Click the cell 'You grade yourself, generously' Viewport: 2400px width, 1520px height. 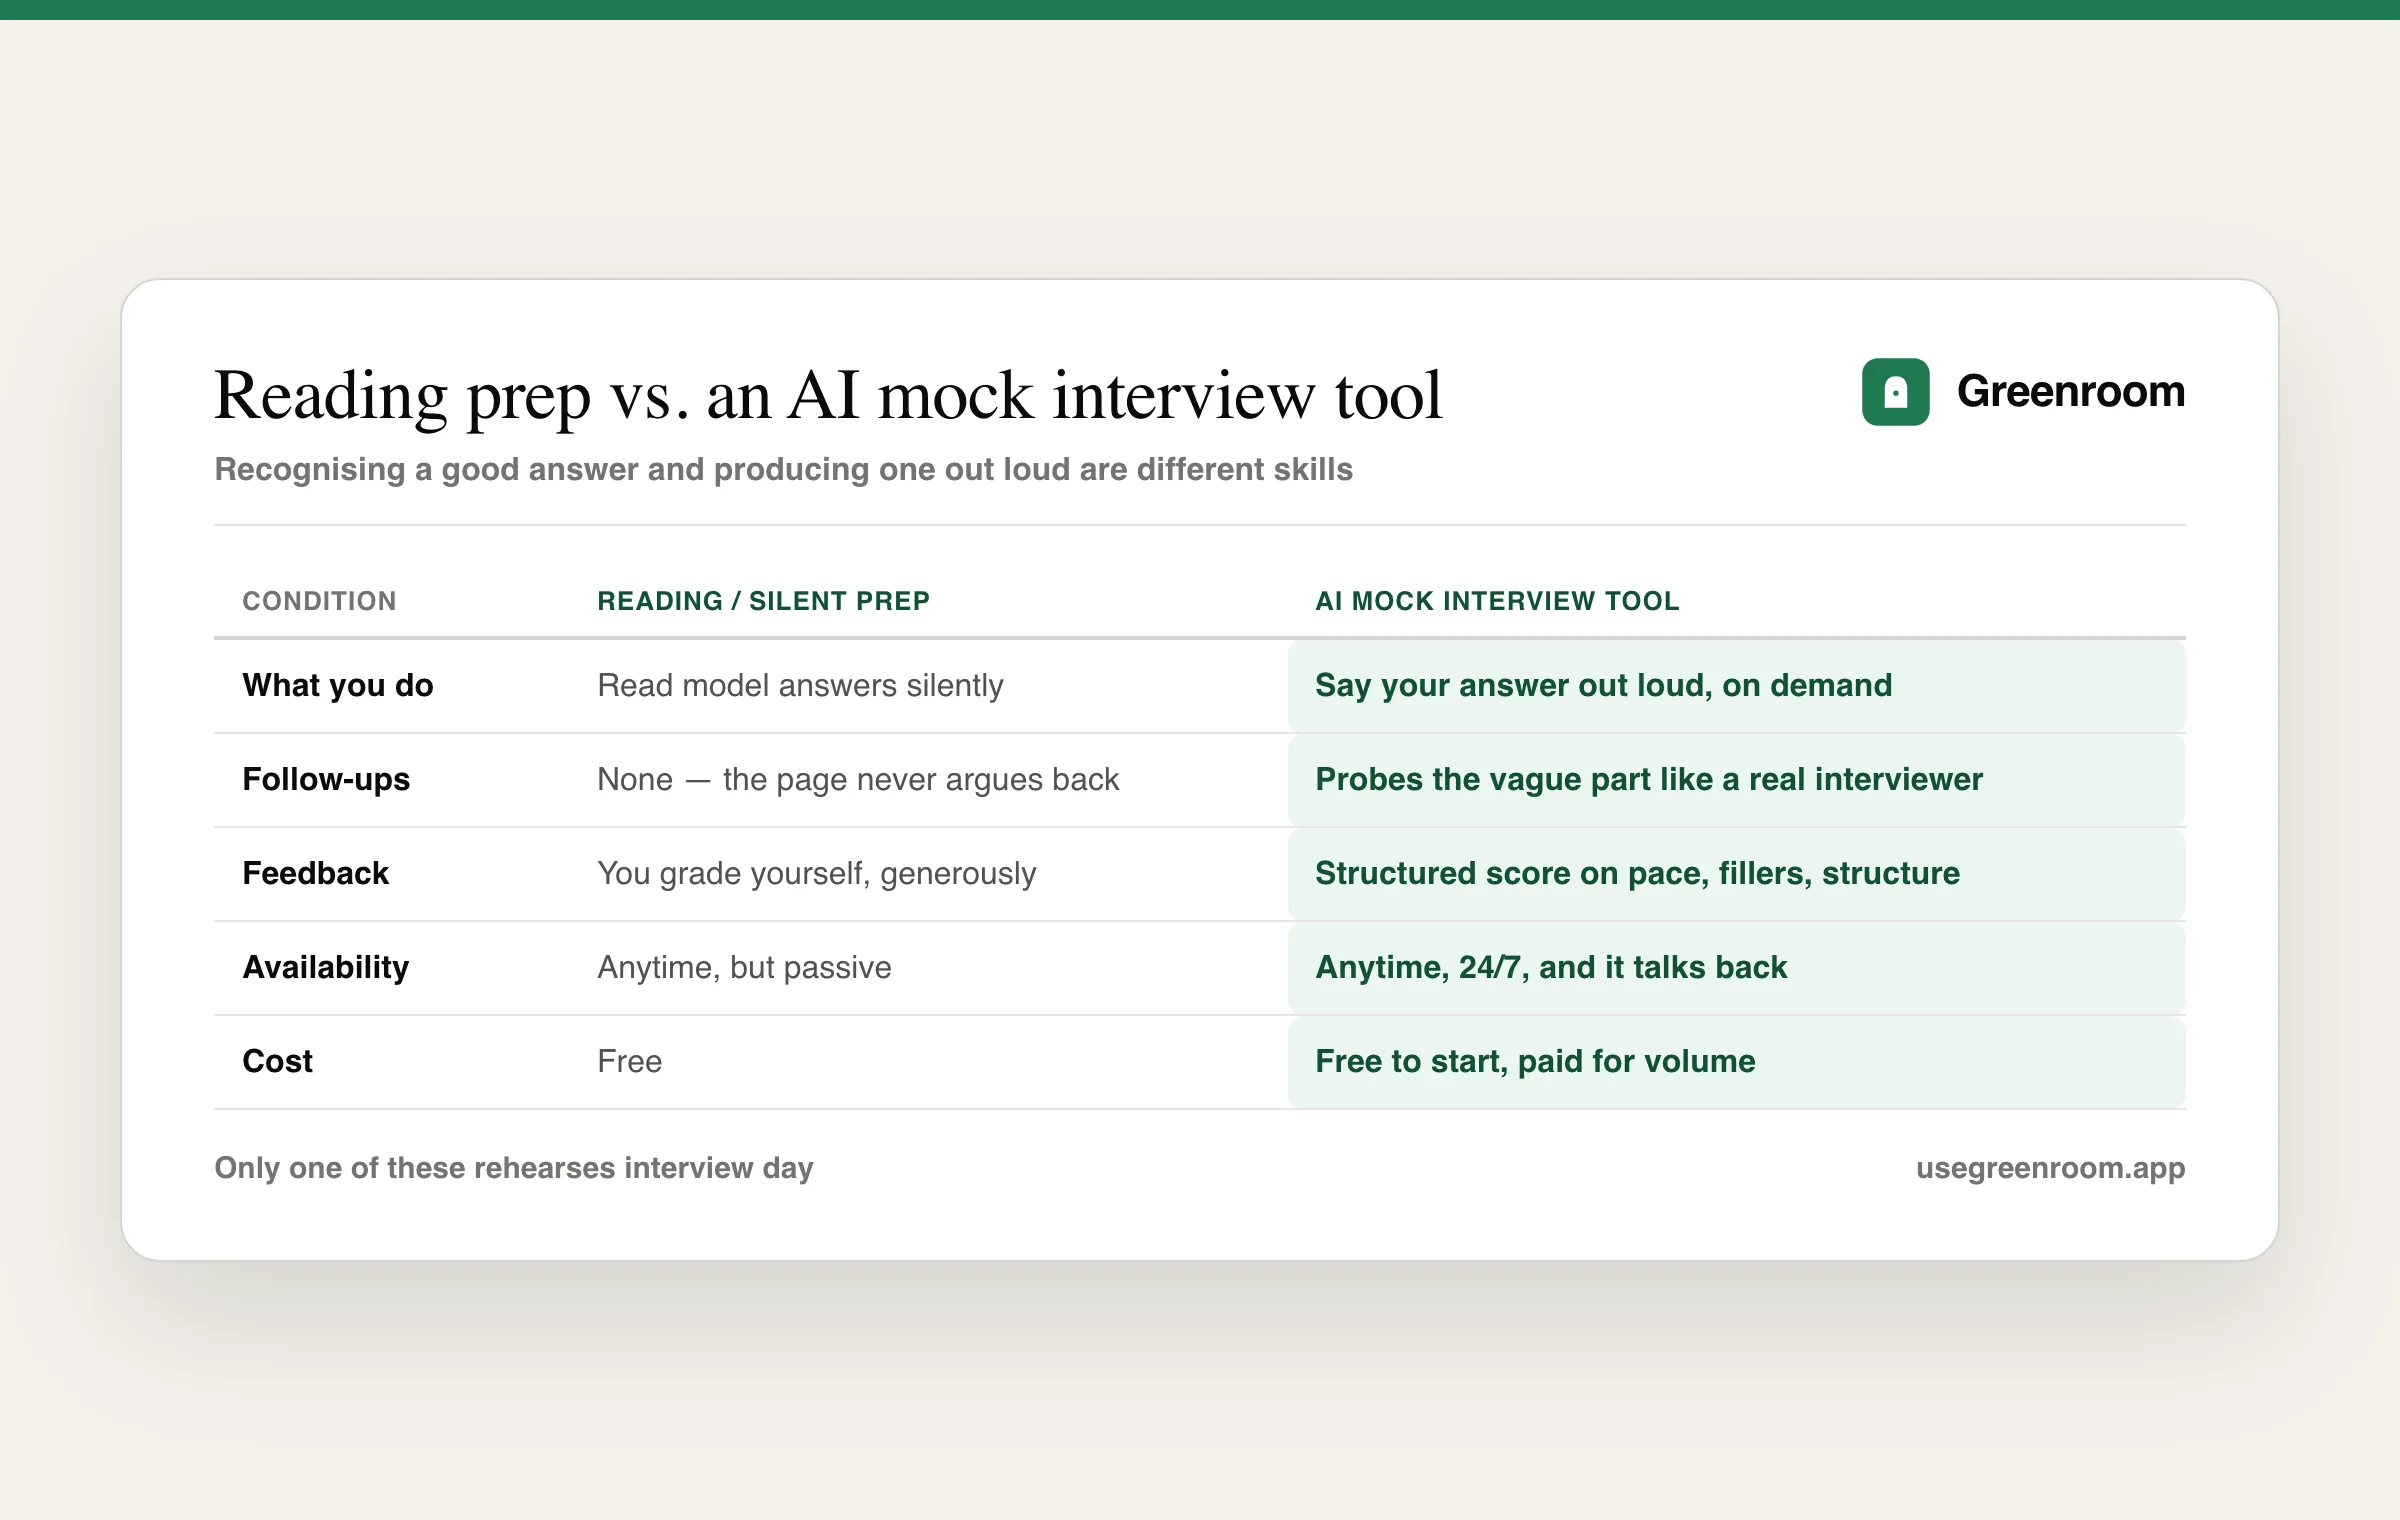[816, 873]
